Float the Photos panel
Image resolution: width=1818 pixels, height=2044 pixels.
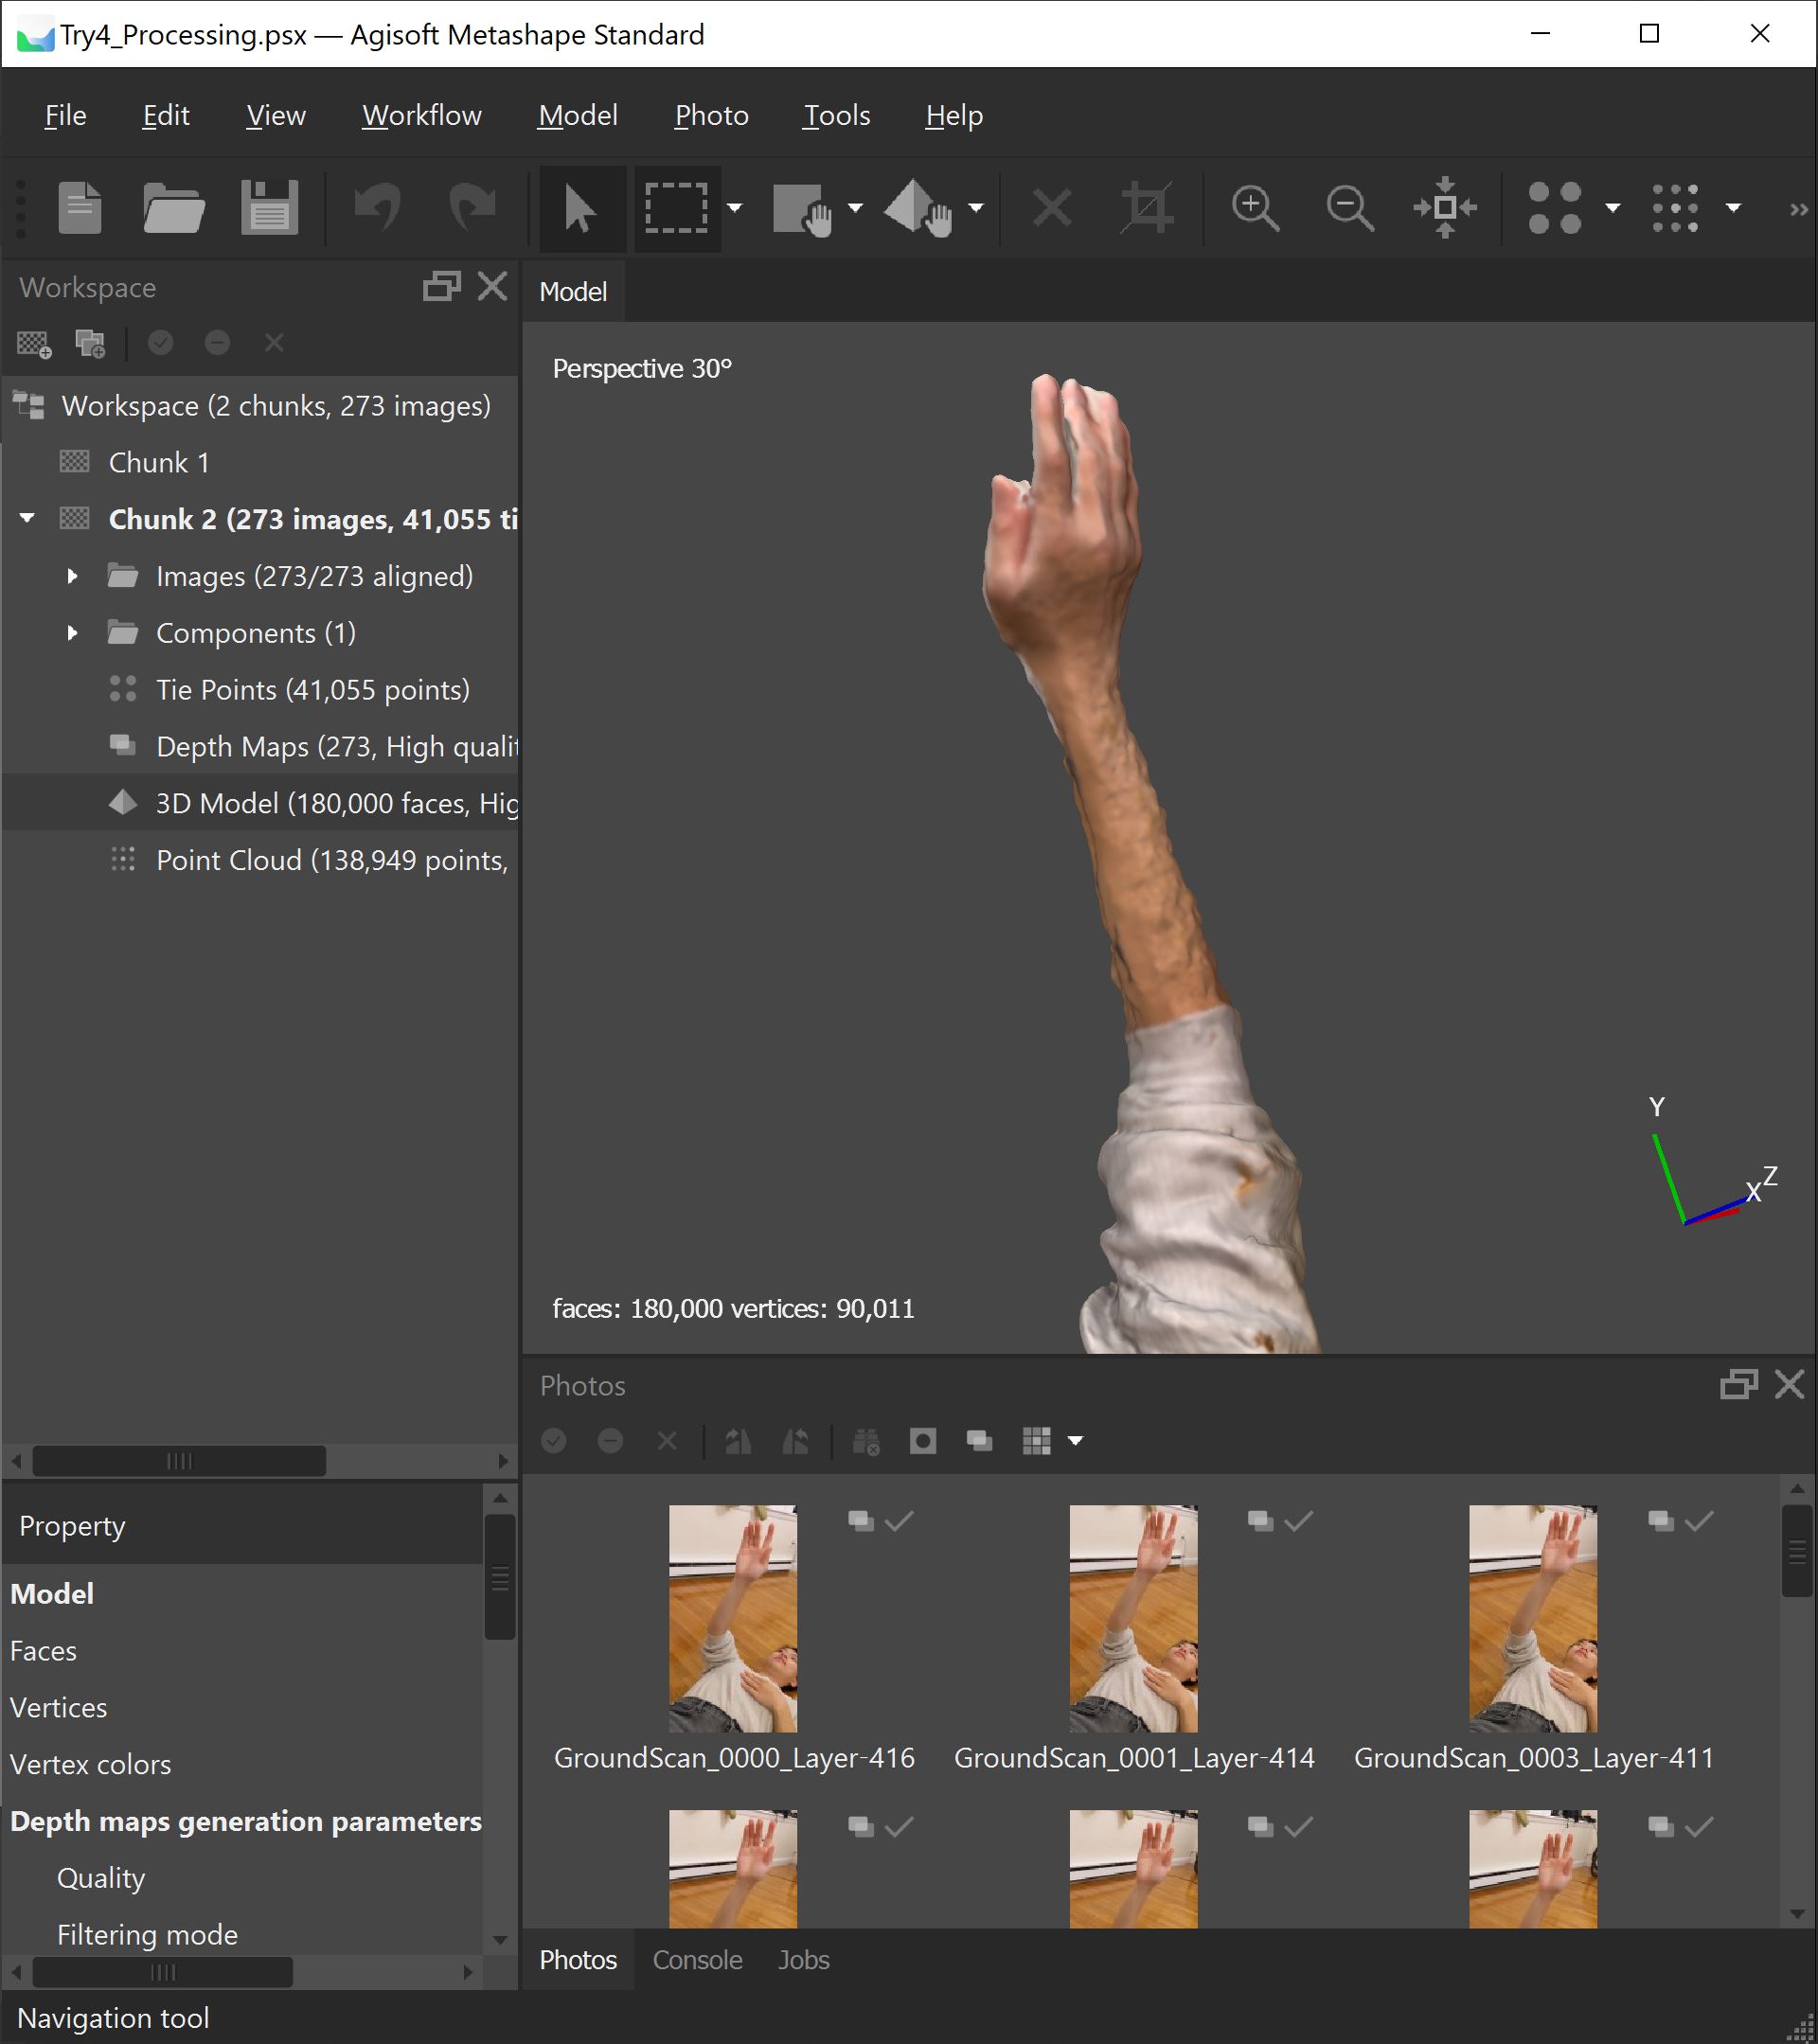tap(1739, 1385)
